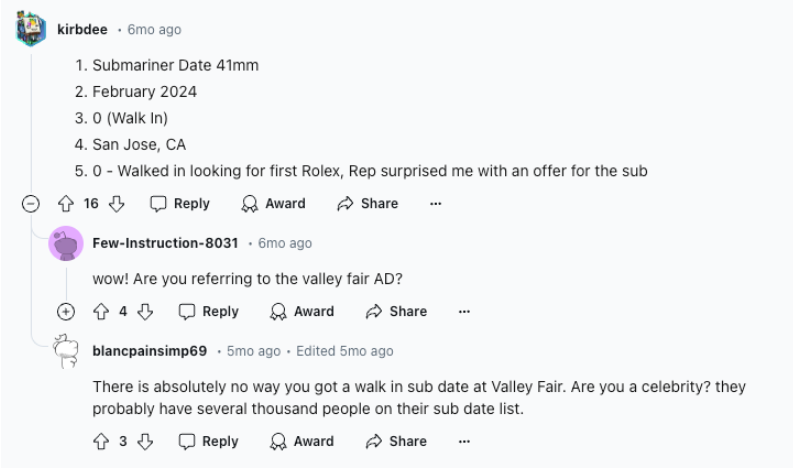Share Few-Instruction-8031's comment
The width and height of the screenshot is (793, 468).
pyautogui.click(x=397, y=312)
